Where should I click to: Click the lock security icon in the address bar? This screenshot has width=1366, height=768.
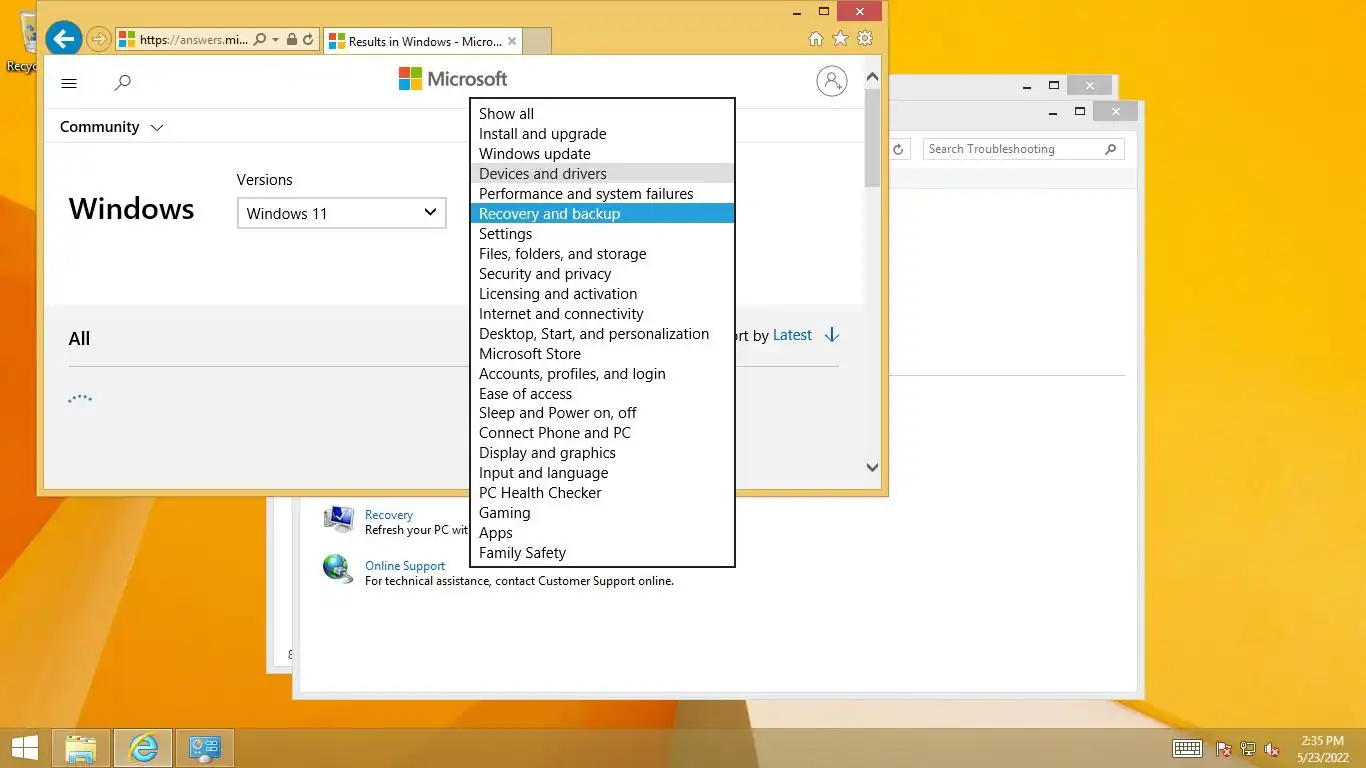coord(291,40)
